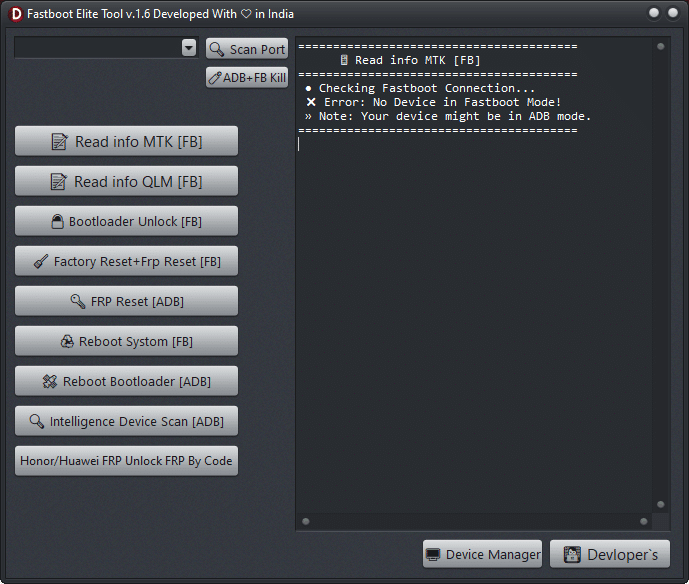Click the ADB+FB Kill button
Viewport: 689px width, 584px height.
pyautogui.click(x=247, y=77)
